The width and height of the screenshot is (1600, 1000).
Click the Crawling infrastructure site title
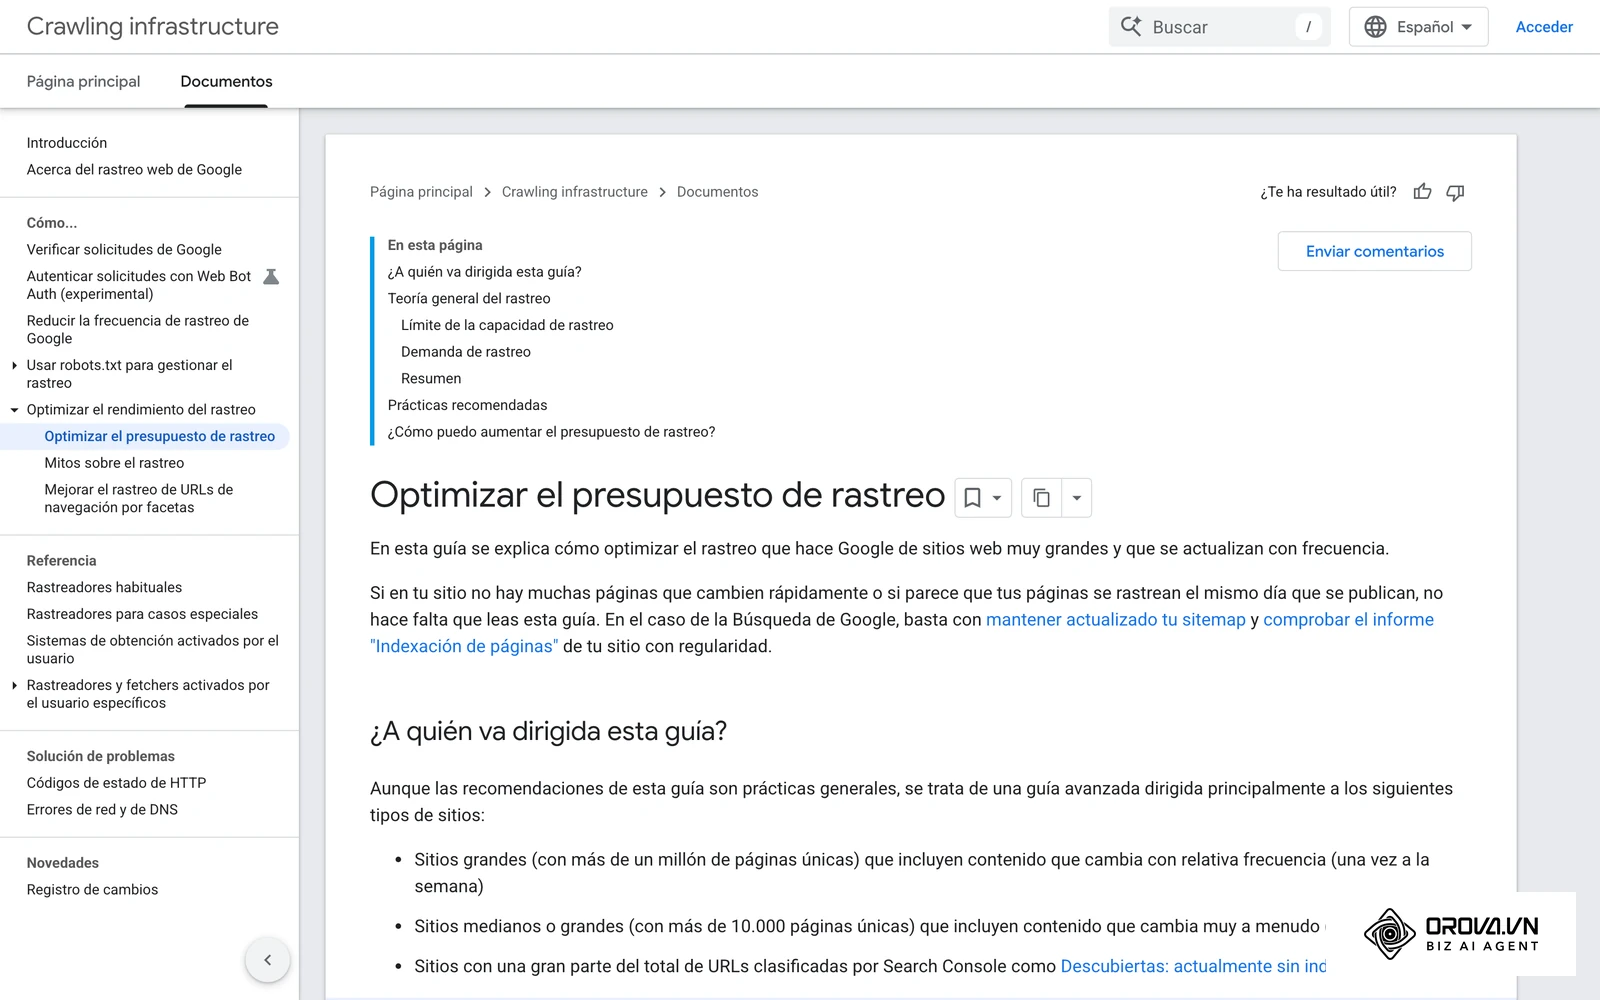[152, 27]
